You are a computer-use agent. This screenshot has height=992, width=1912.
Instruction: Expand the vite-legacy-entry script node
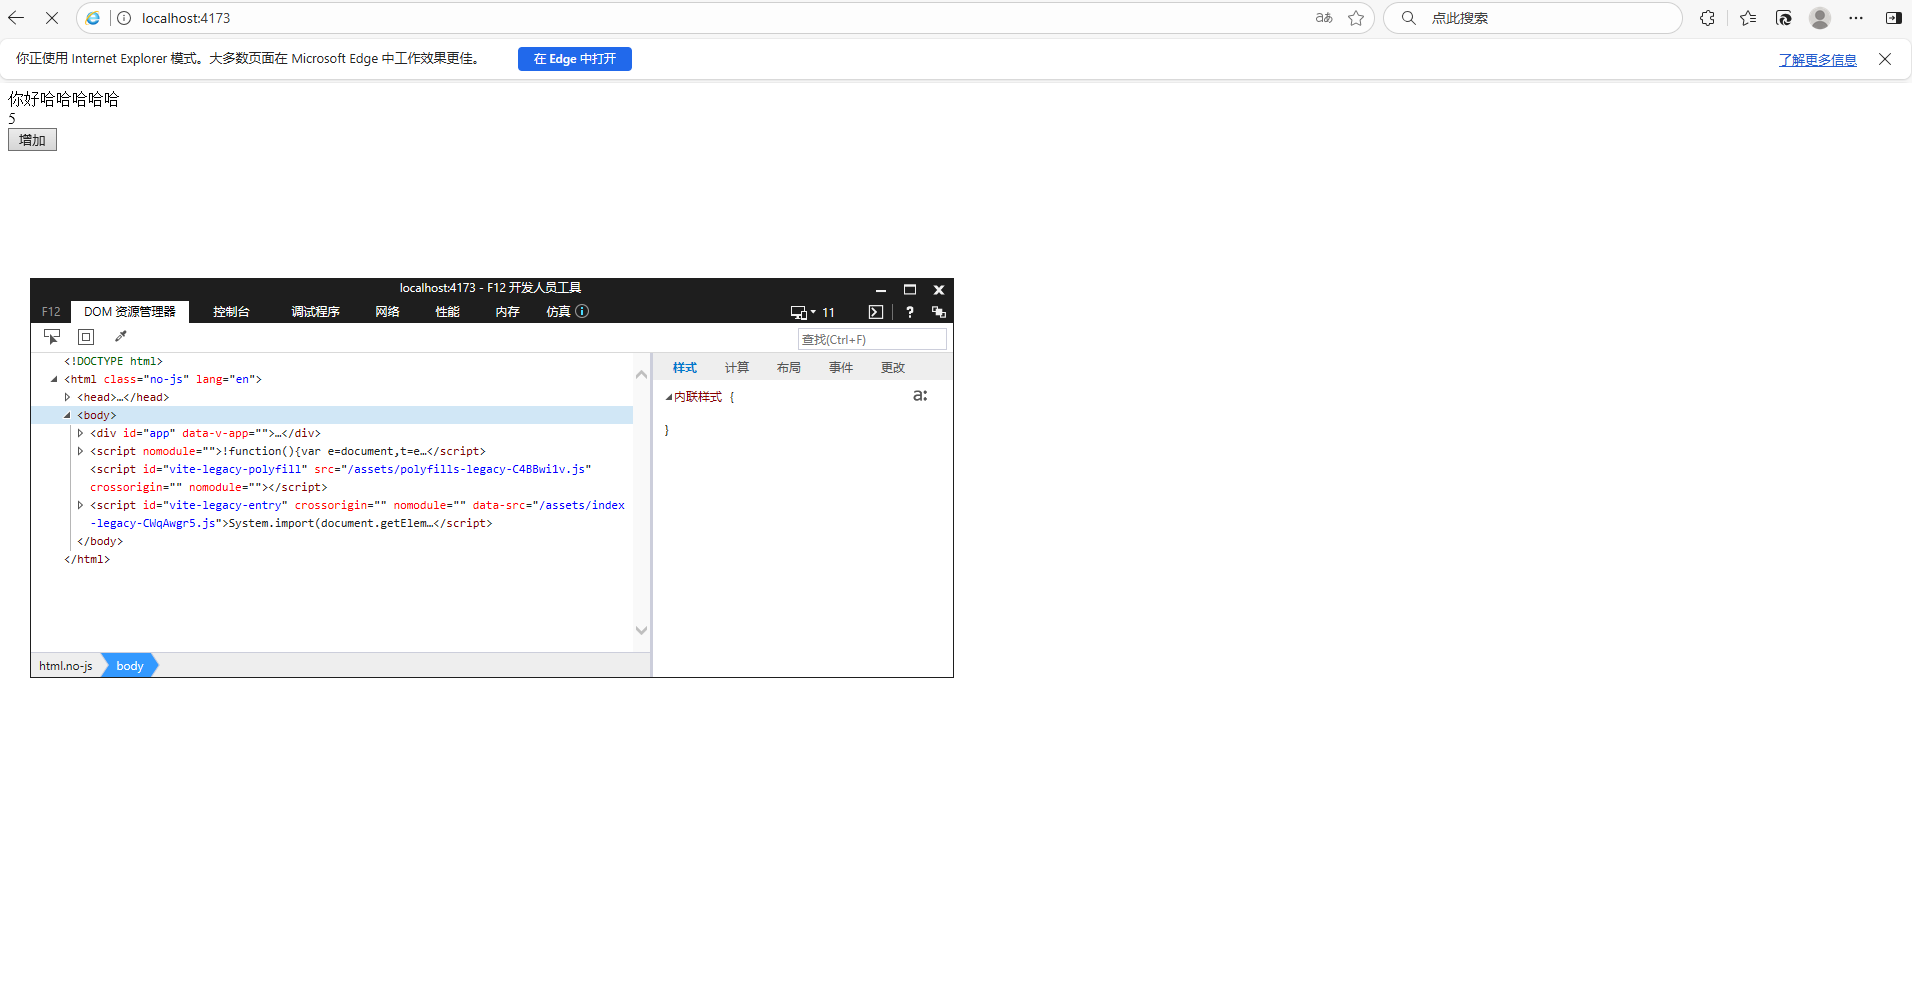pos(80,506)
